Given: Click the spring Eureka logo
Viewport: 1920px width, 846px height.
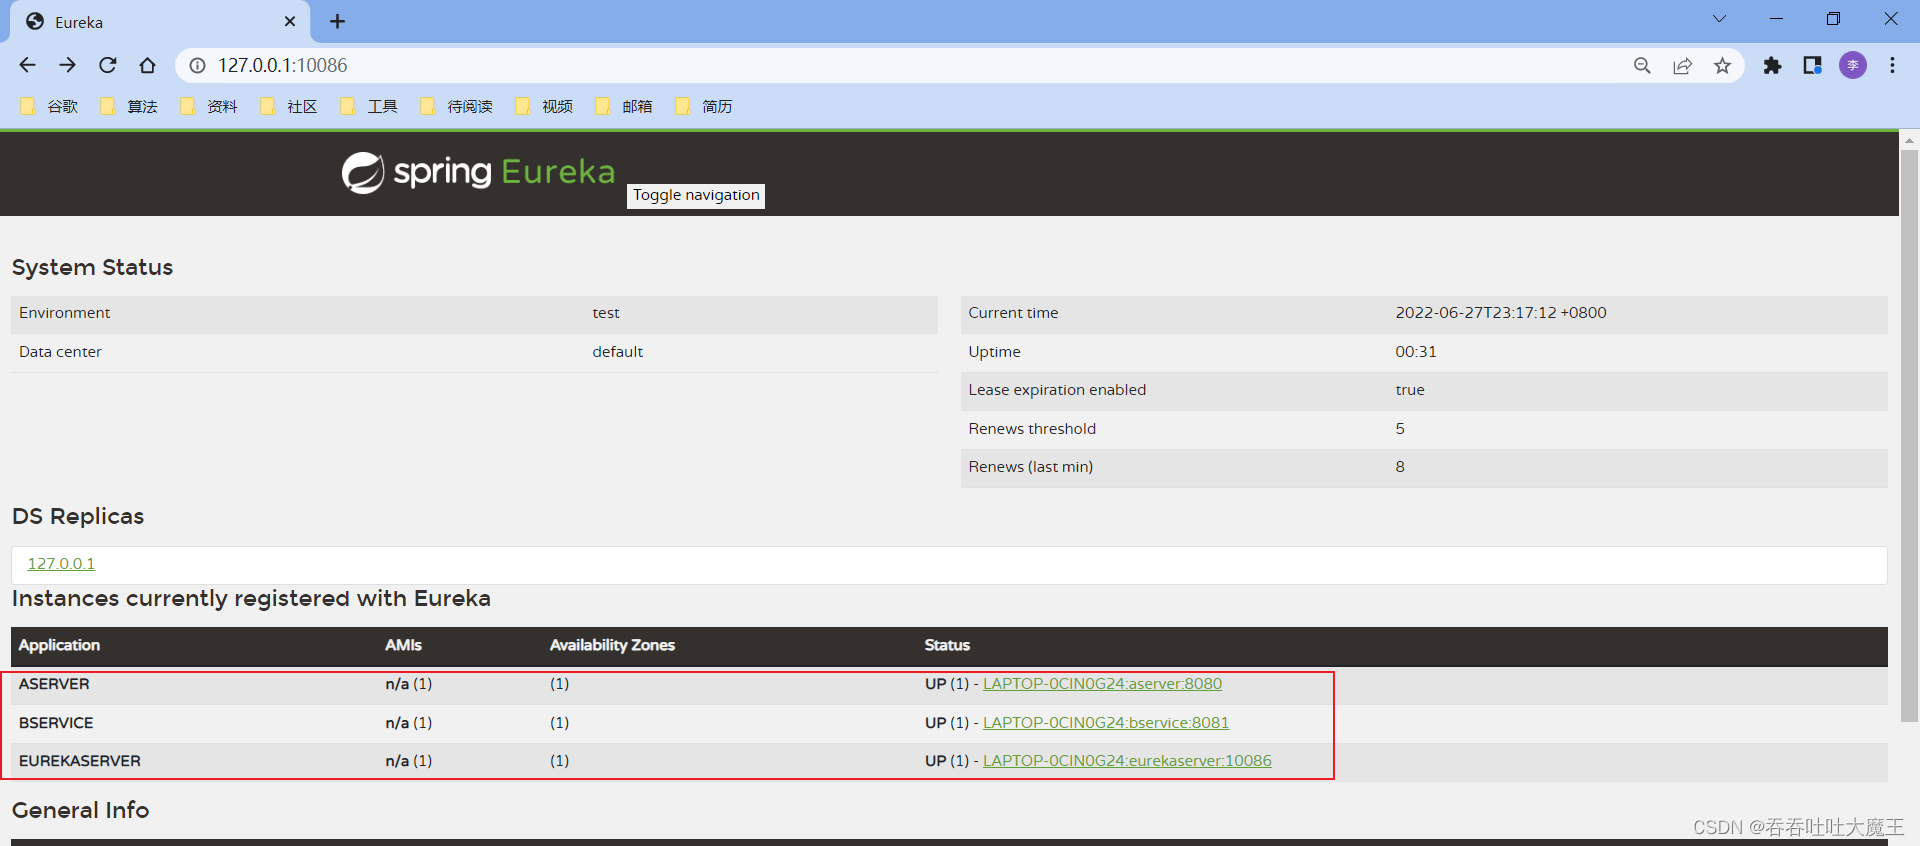Looking at the screenshot, I should pyautogui.click(x=478, y=172).
